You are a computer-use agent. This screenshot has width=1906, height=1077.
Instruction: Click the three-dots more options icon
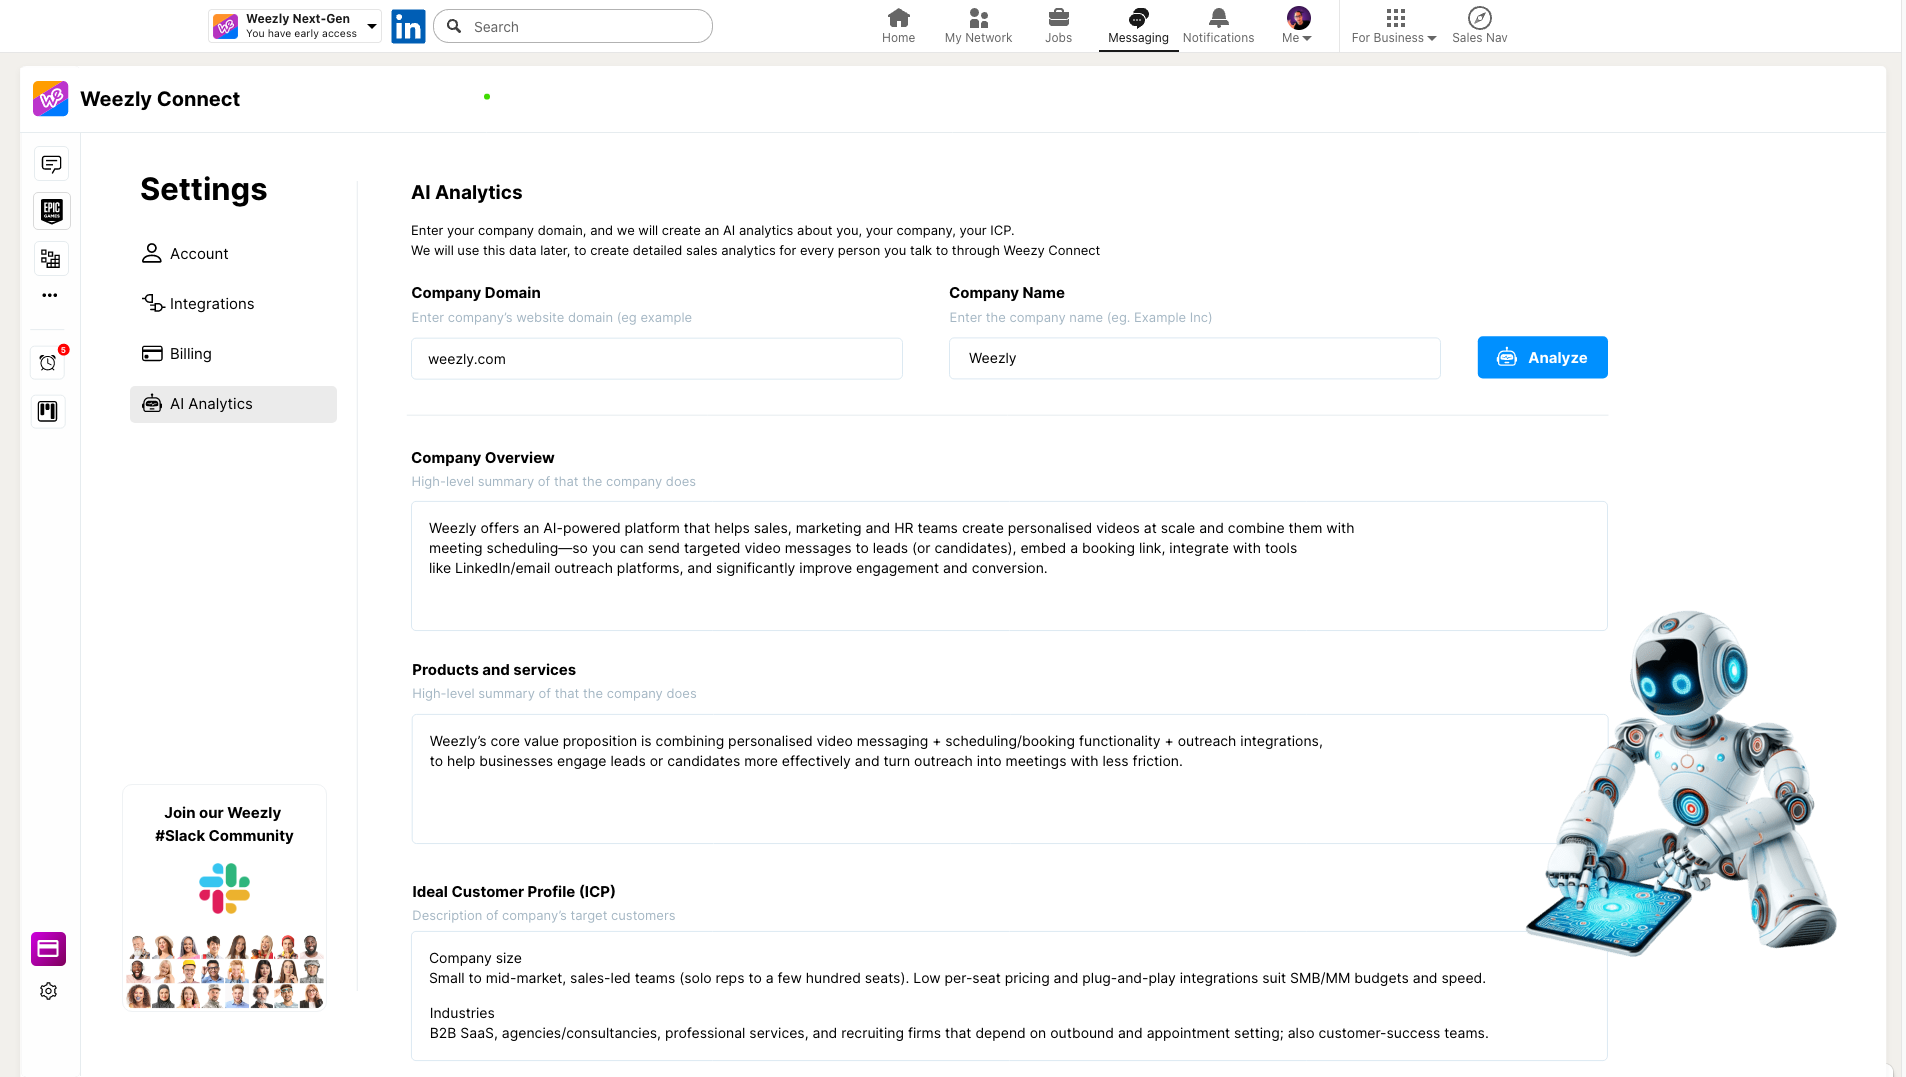click(50, 296)
